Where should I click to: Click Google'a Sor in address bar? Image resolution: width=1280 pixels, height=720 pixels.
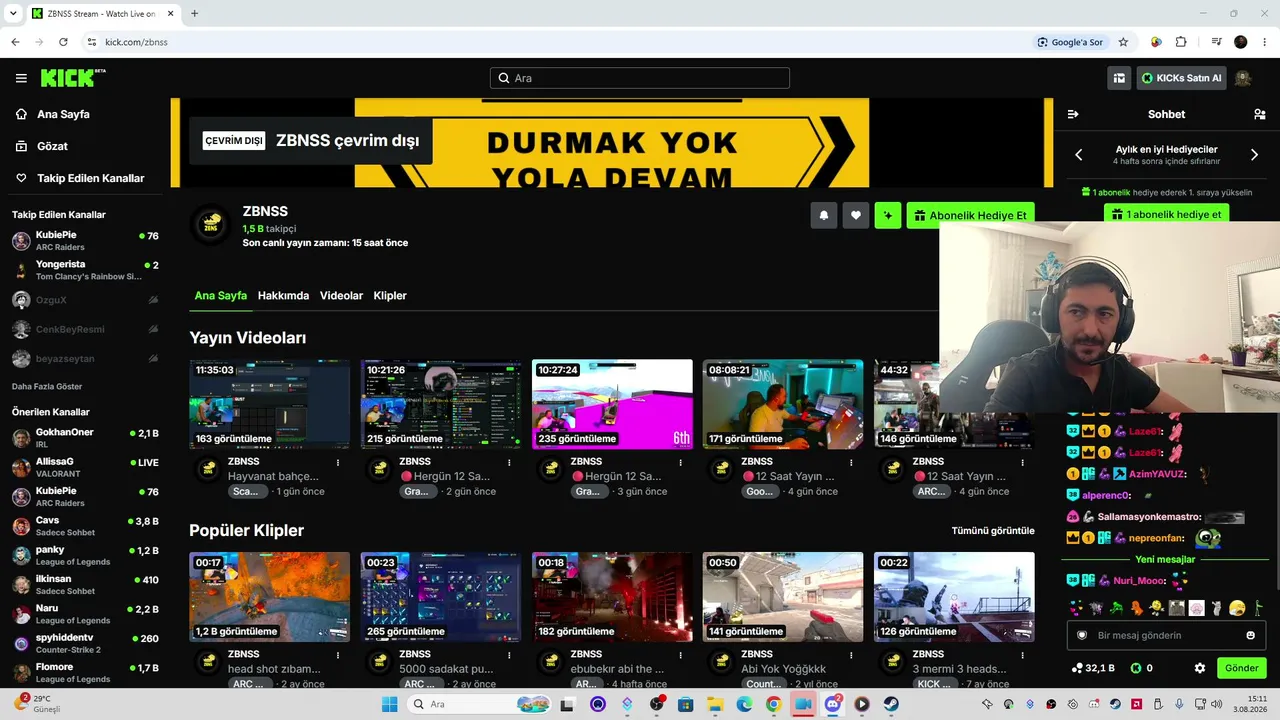[1070, 42]
